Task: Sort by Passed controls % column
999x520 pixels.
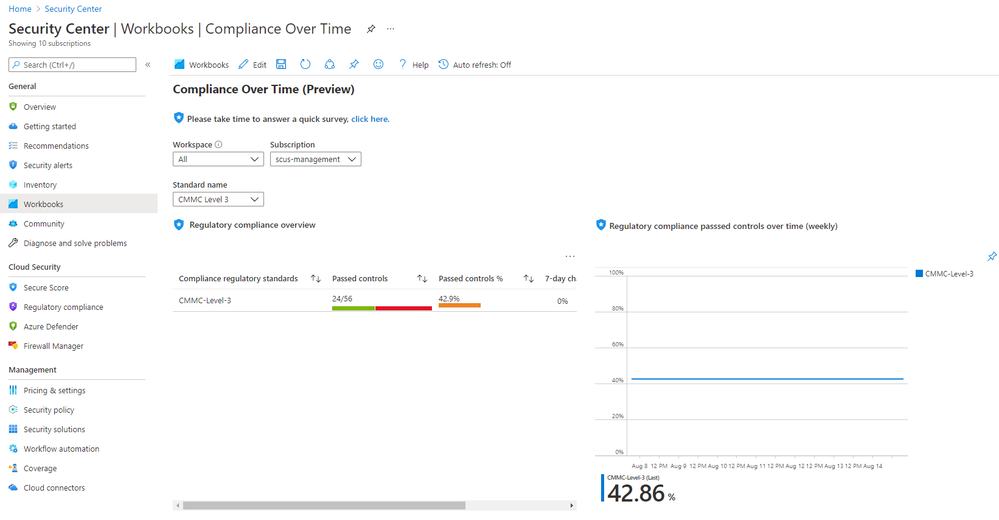Action: tap(528, 278)
